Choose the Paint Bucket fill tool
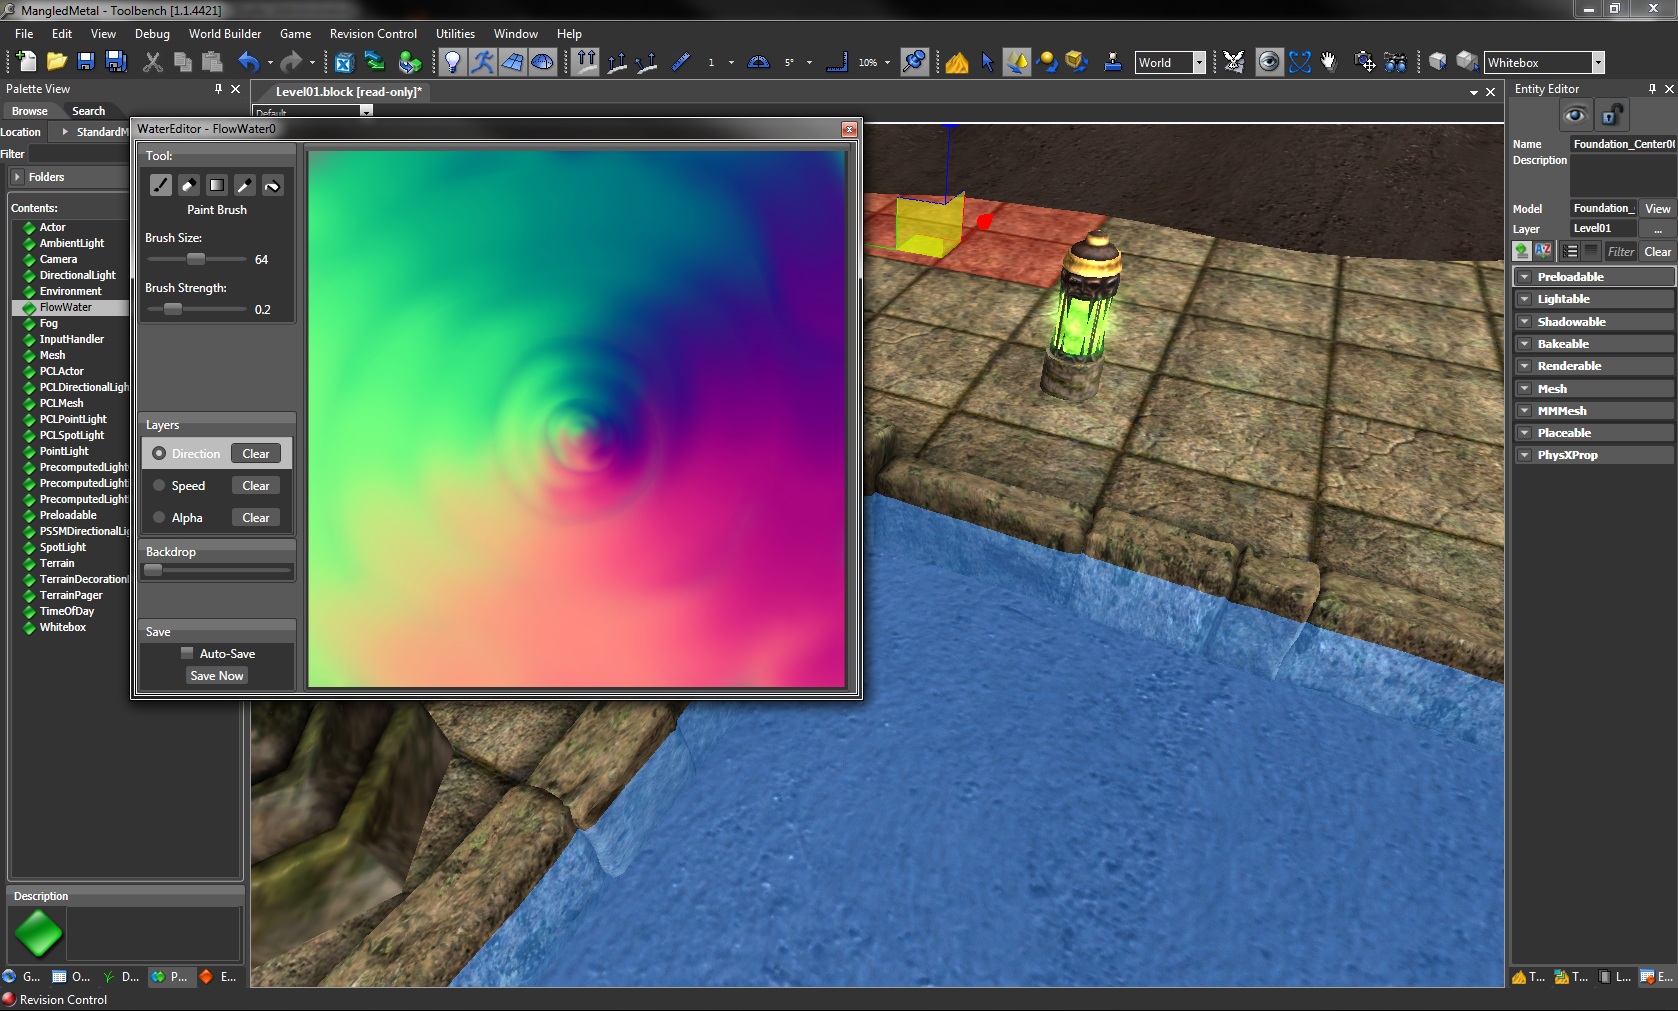The height and width of the screenshot is (1011, 1678). click(x=272, y=185)
